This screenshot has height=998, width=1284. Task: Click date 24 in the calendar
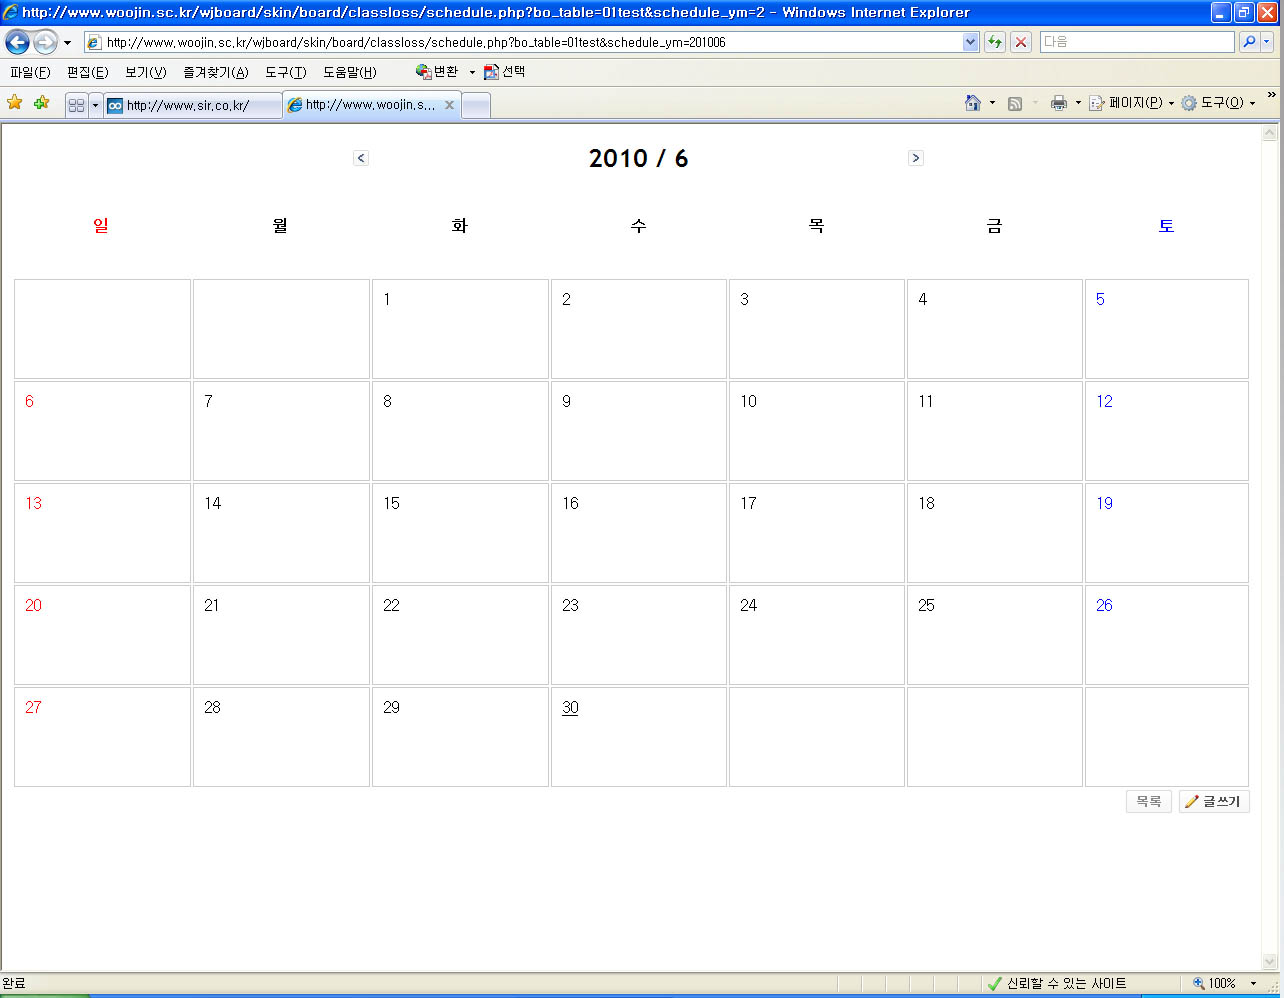coord(748,605)
